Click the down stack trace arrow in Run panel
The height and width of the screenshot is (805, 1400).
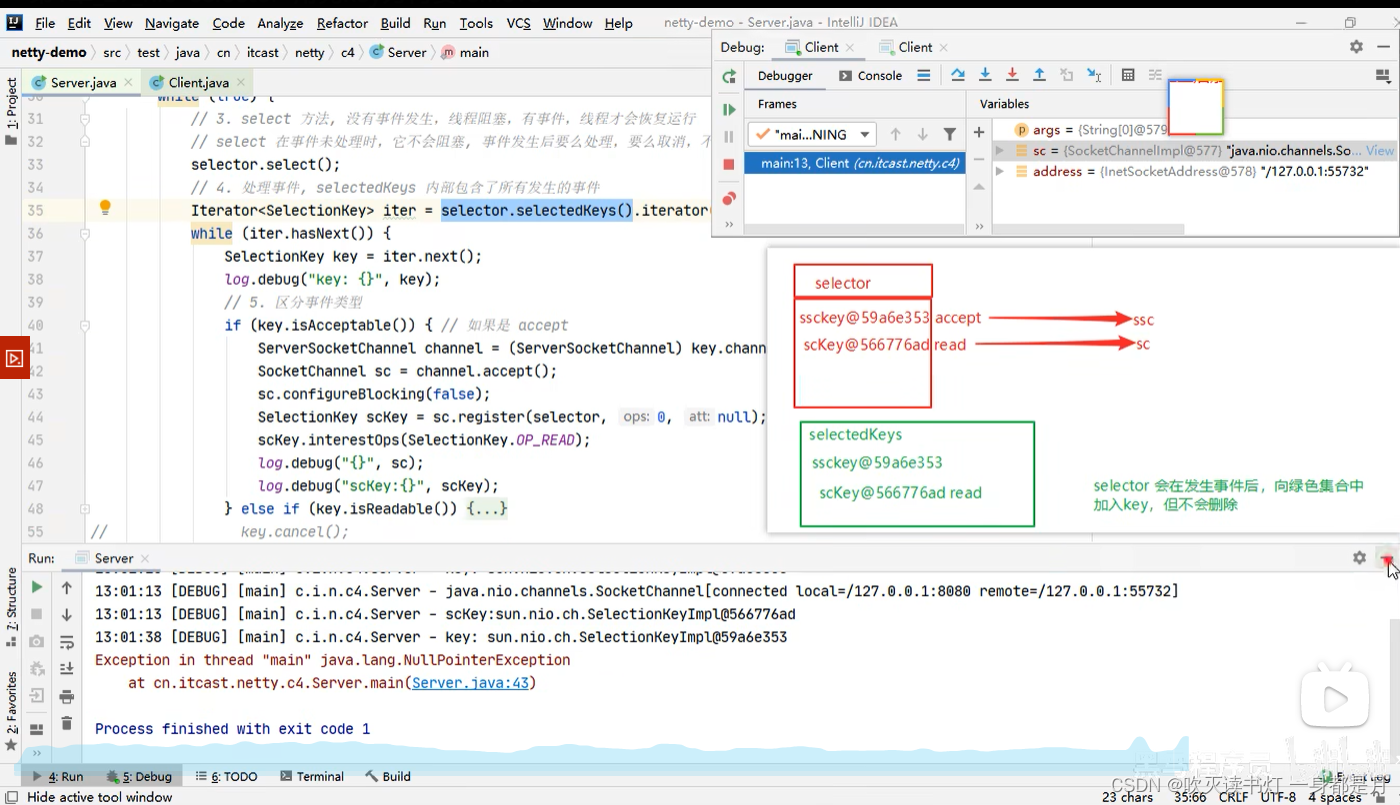pos(67,614)
